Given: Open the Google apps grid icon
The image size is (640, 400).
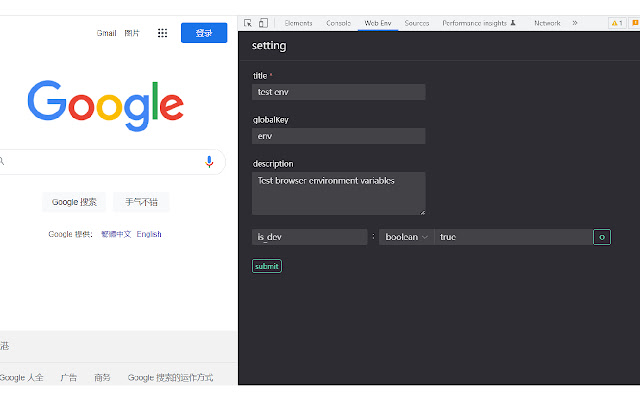Looking at the screenshot, I should coord(162,33).
